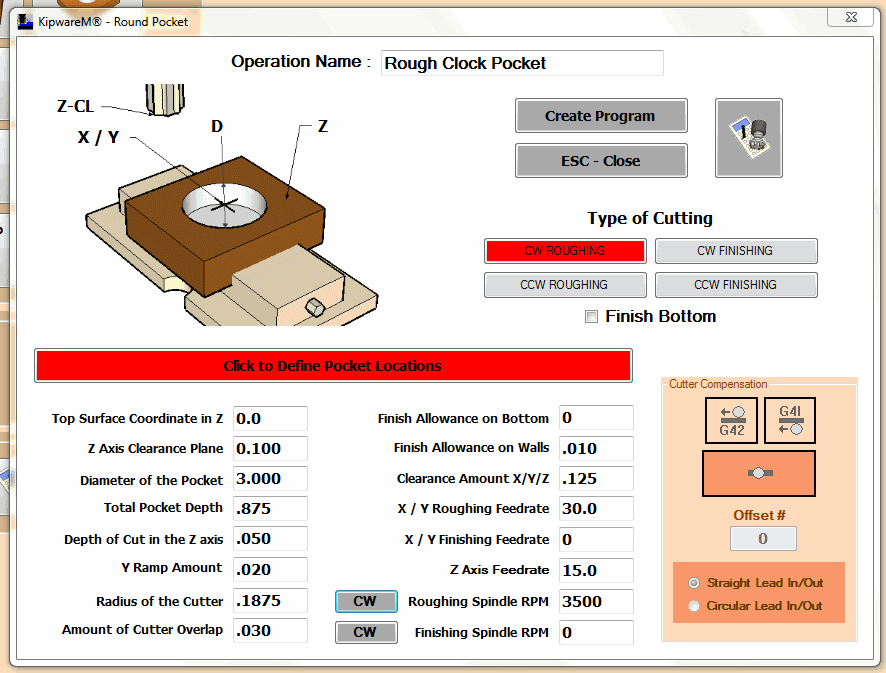Choose CCW ROUGHING cutting type
Viewport: 886px width, 673px height.
pos(565,285)
